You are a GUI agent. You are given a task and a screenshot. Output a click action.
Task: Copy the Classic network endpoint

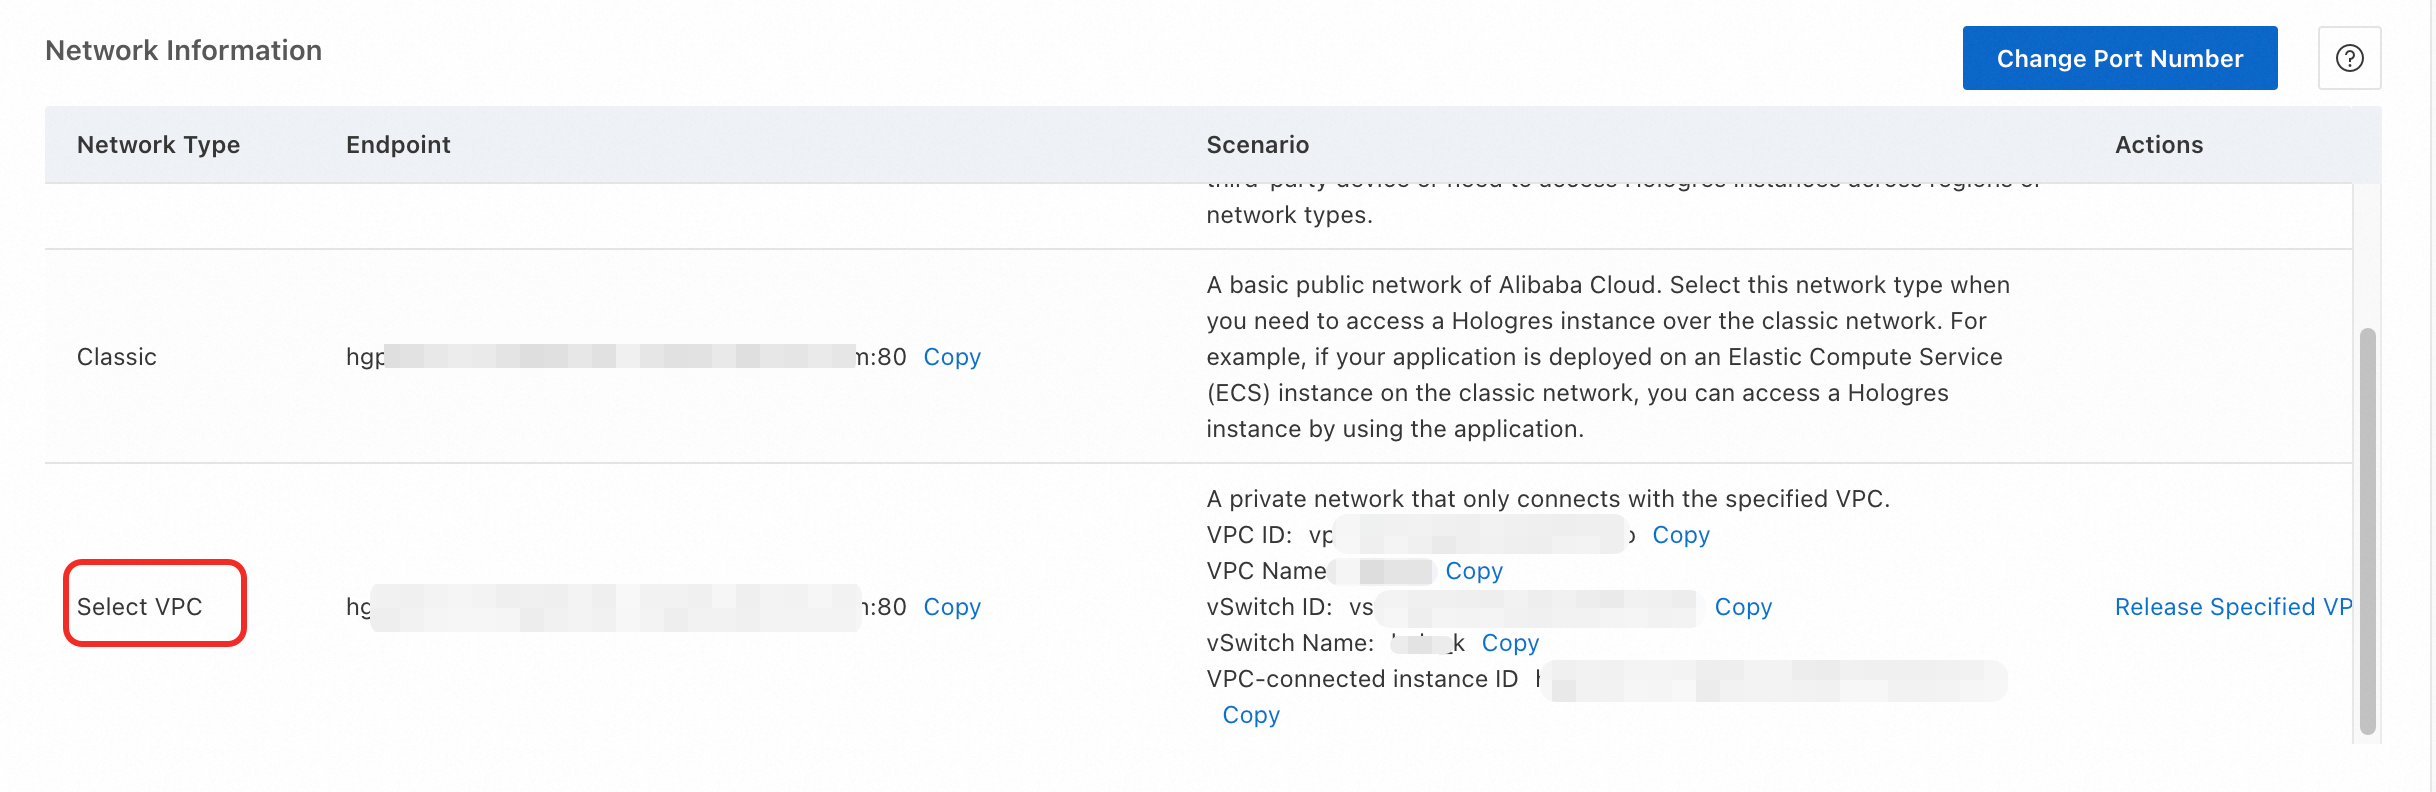(951, 357)
